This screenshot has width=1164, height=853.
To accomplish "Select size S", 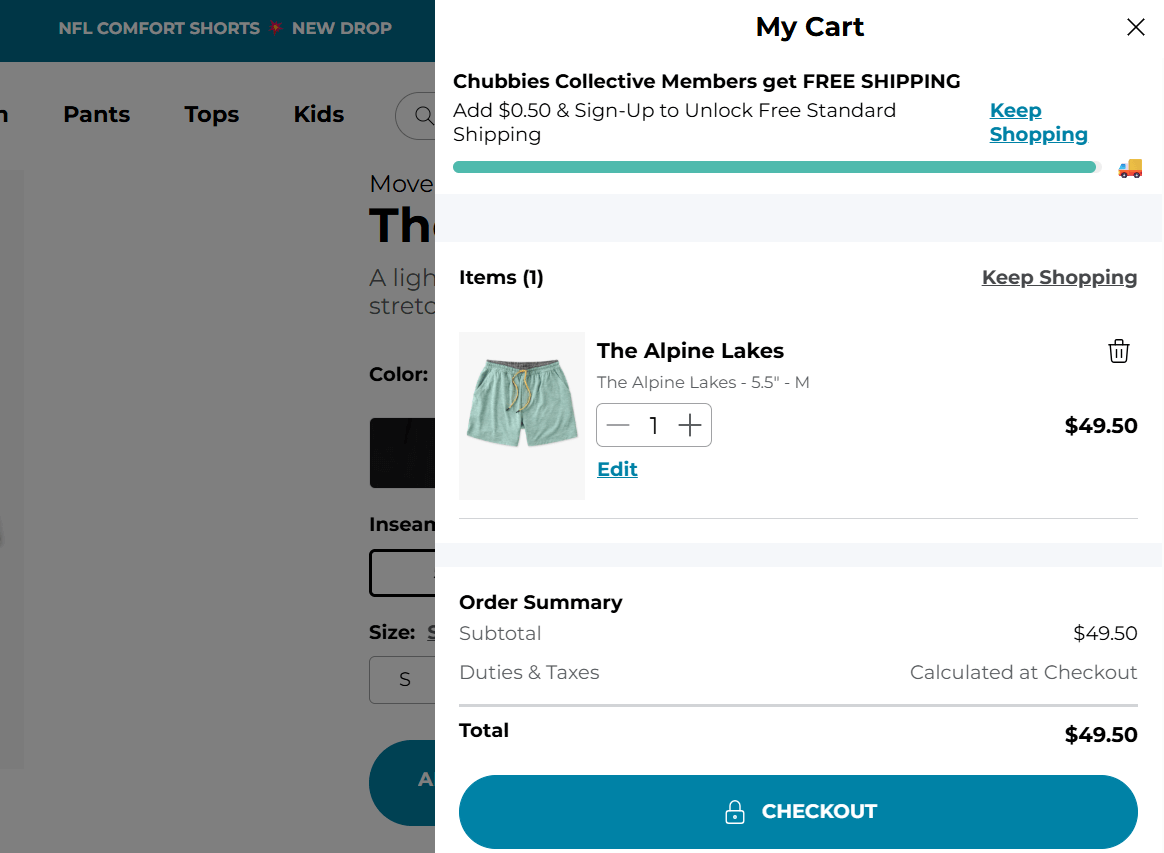I will (404, 680).
